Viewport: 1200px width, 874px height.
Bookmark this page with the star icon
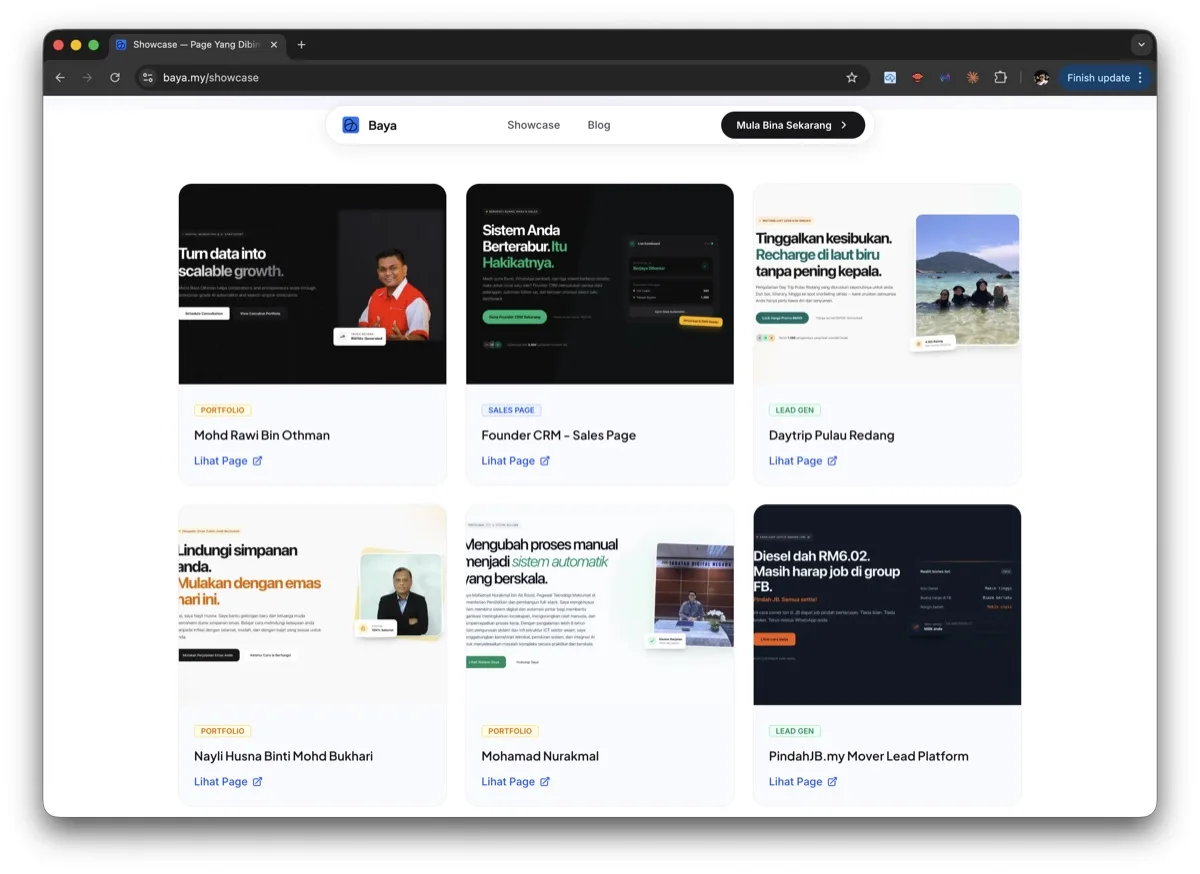[851, 77]
